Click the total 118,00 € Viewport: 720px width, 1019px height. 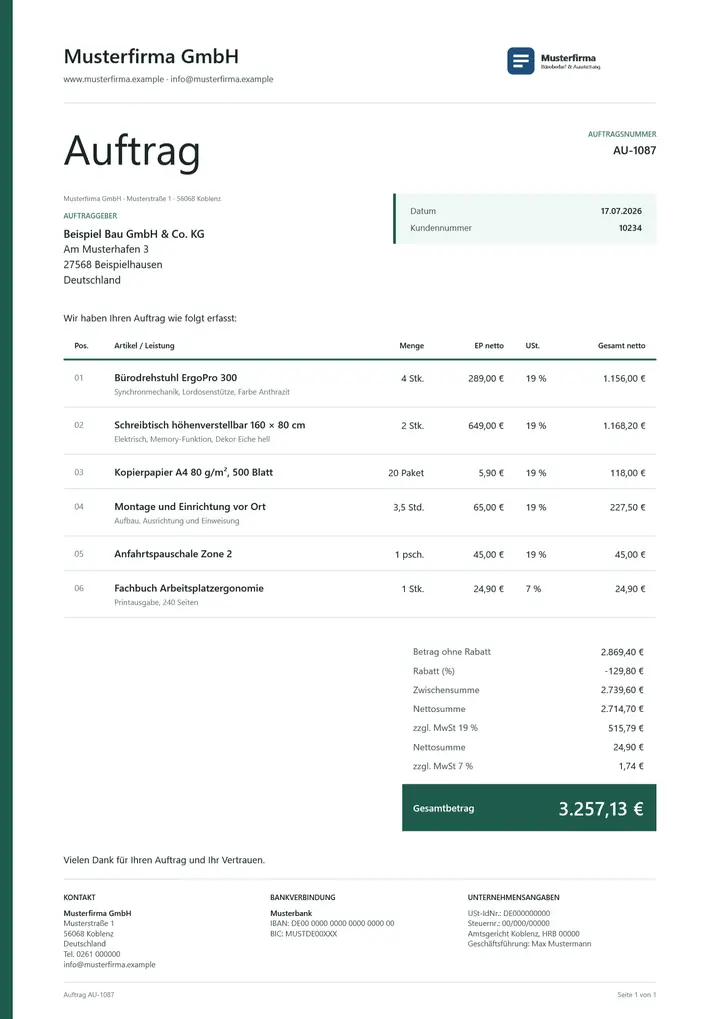pos(628,473)
